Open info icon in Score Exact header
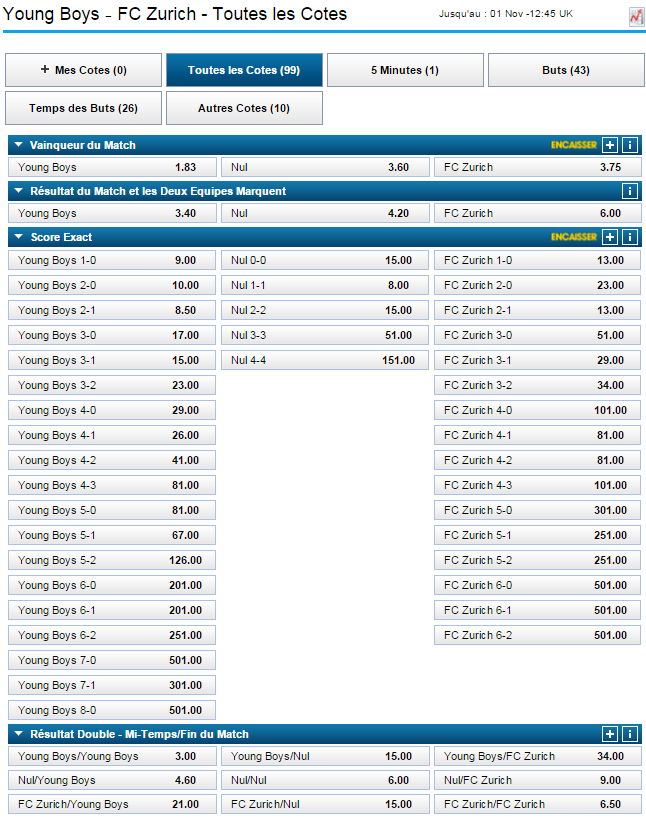This screenshot has height=818, width=646. pos(630,237)
